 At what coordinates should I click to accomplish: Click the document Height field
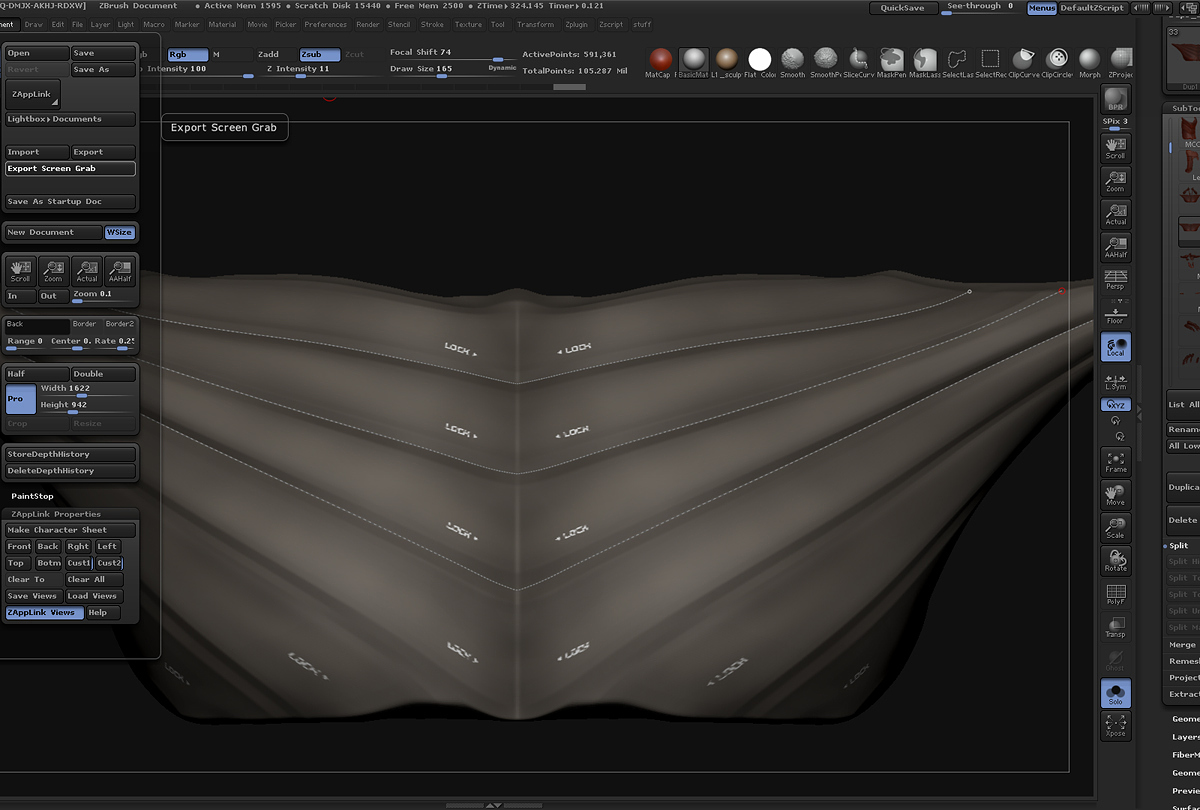(x=87, y=406)
